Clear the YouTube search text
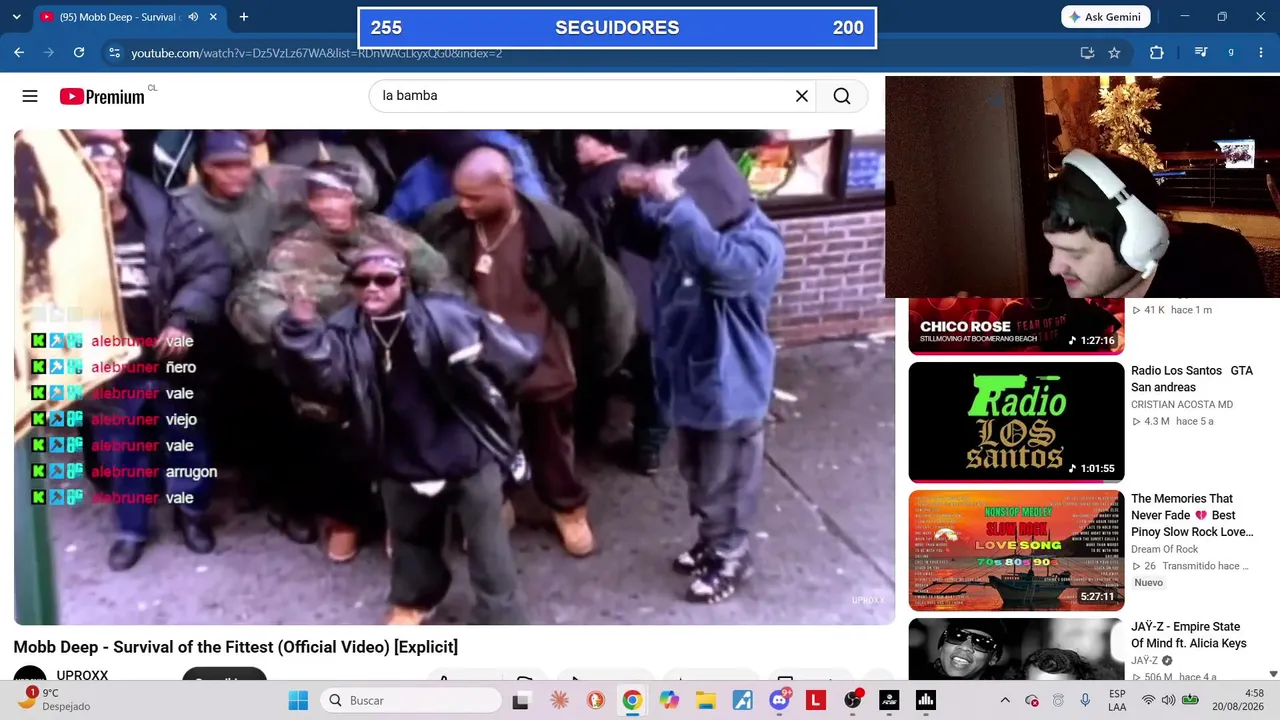Image resolution: width=1280 pixels, height=720 pixels. 801,96
